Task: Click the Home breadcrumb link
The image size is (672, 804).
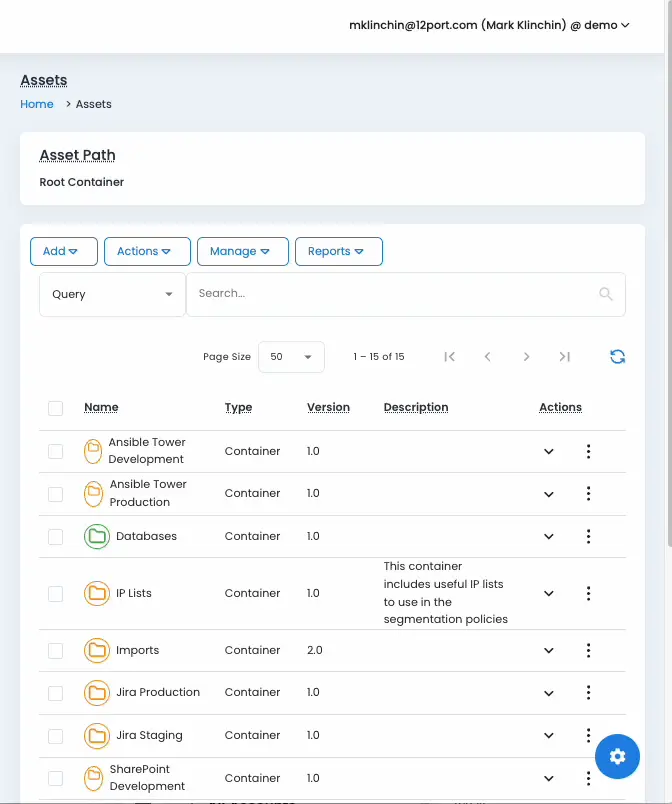Action: pos(37,104)
